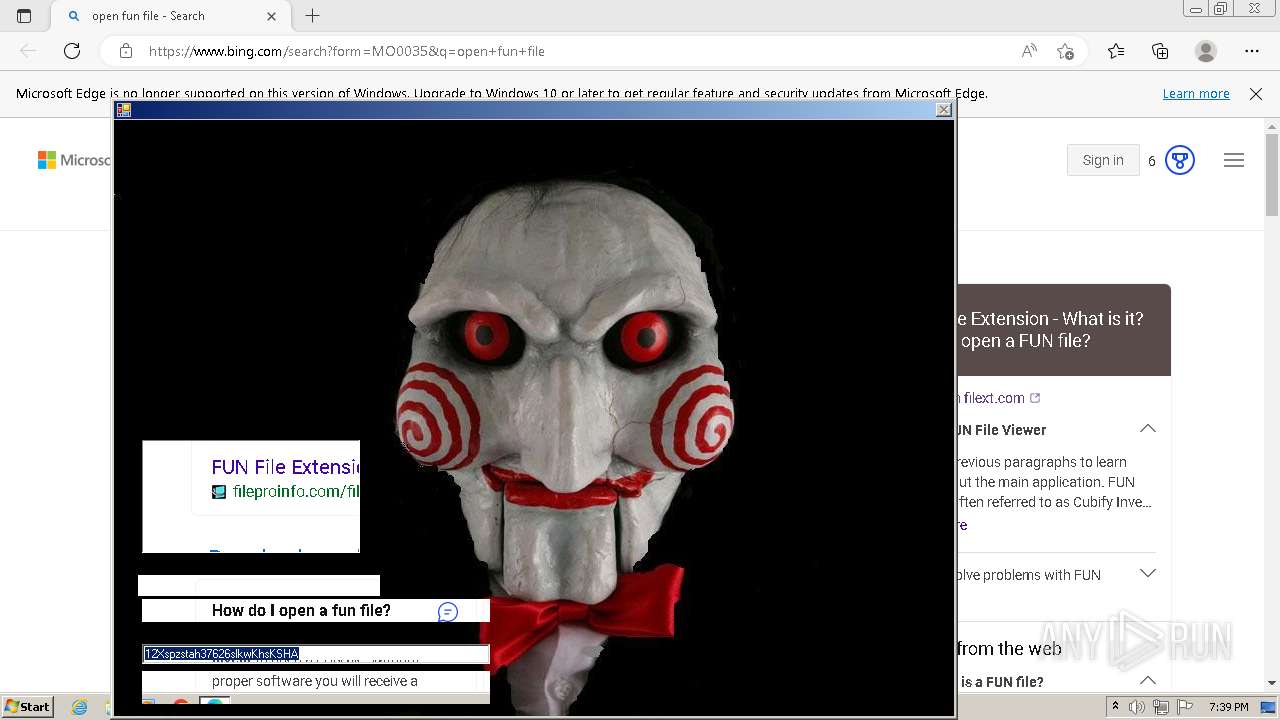Add this page to favorites
Viewport: 1280px width, 720px height.
tap(1066, 51)
